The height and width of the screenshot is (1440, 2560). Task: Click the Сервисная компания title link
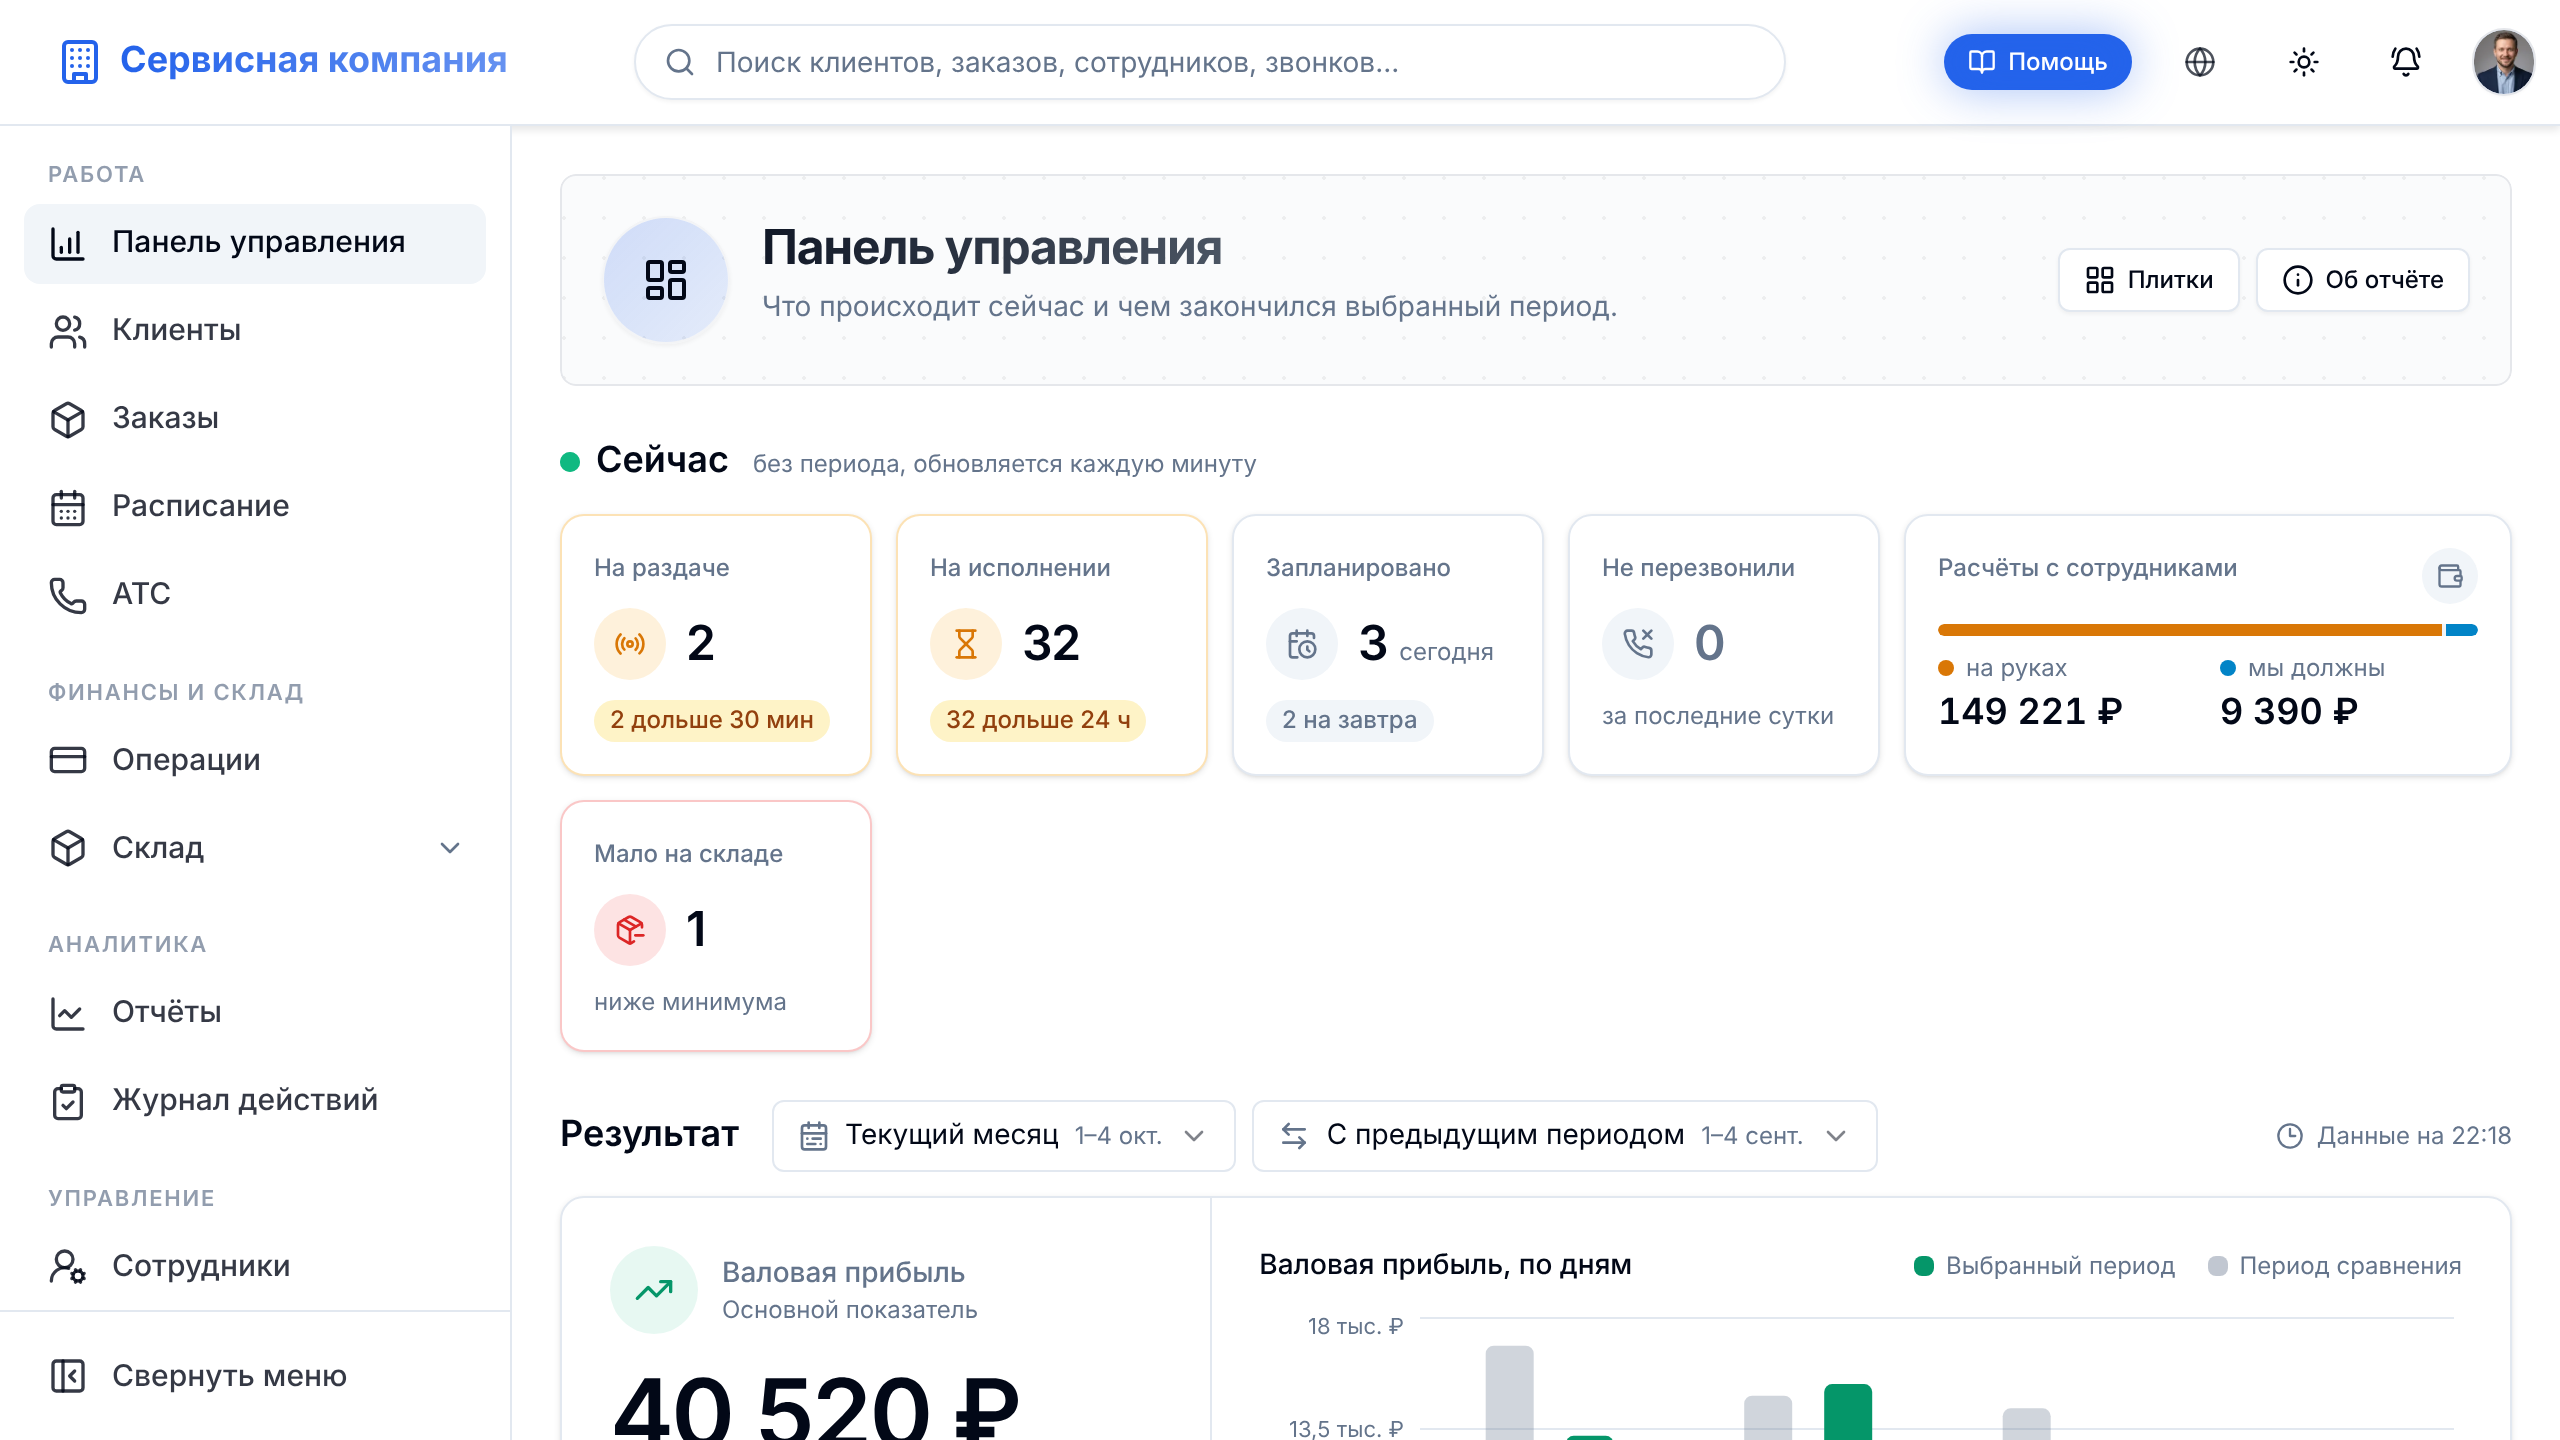[x=313, y=60]
